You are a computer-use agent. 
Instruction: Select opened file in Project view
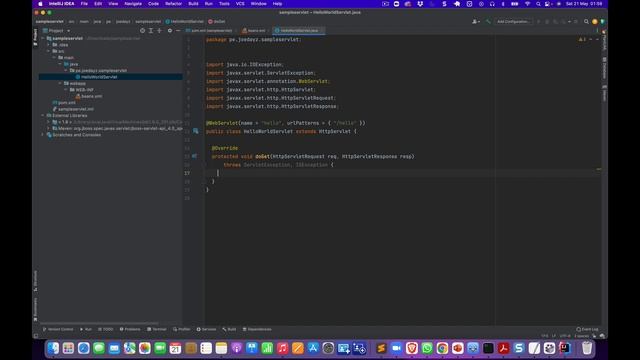tap(142, 31)
